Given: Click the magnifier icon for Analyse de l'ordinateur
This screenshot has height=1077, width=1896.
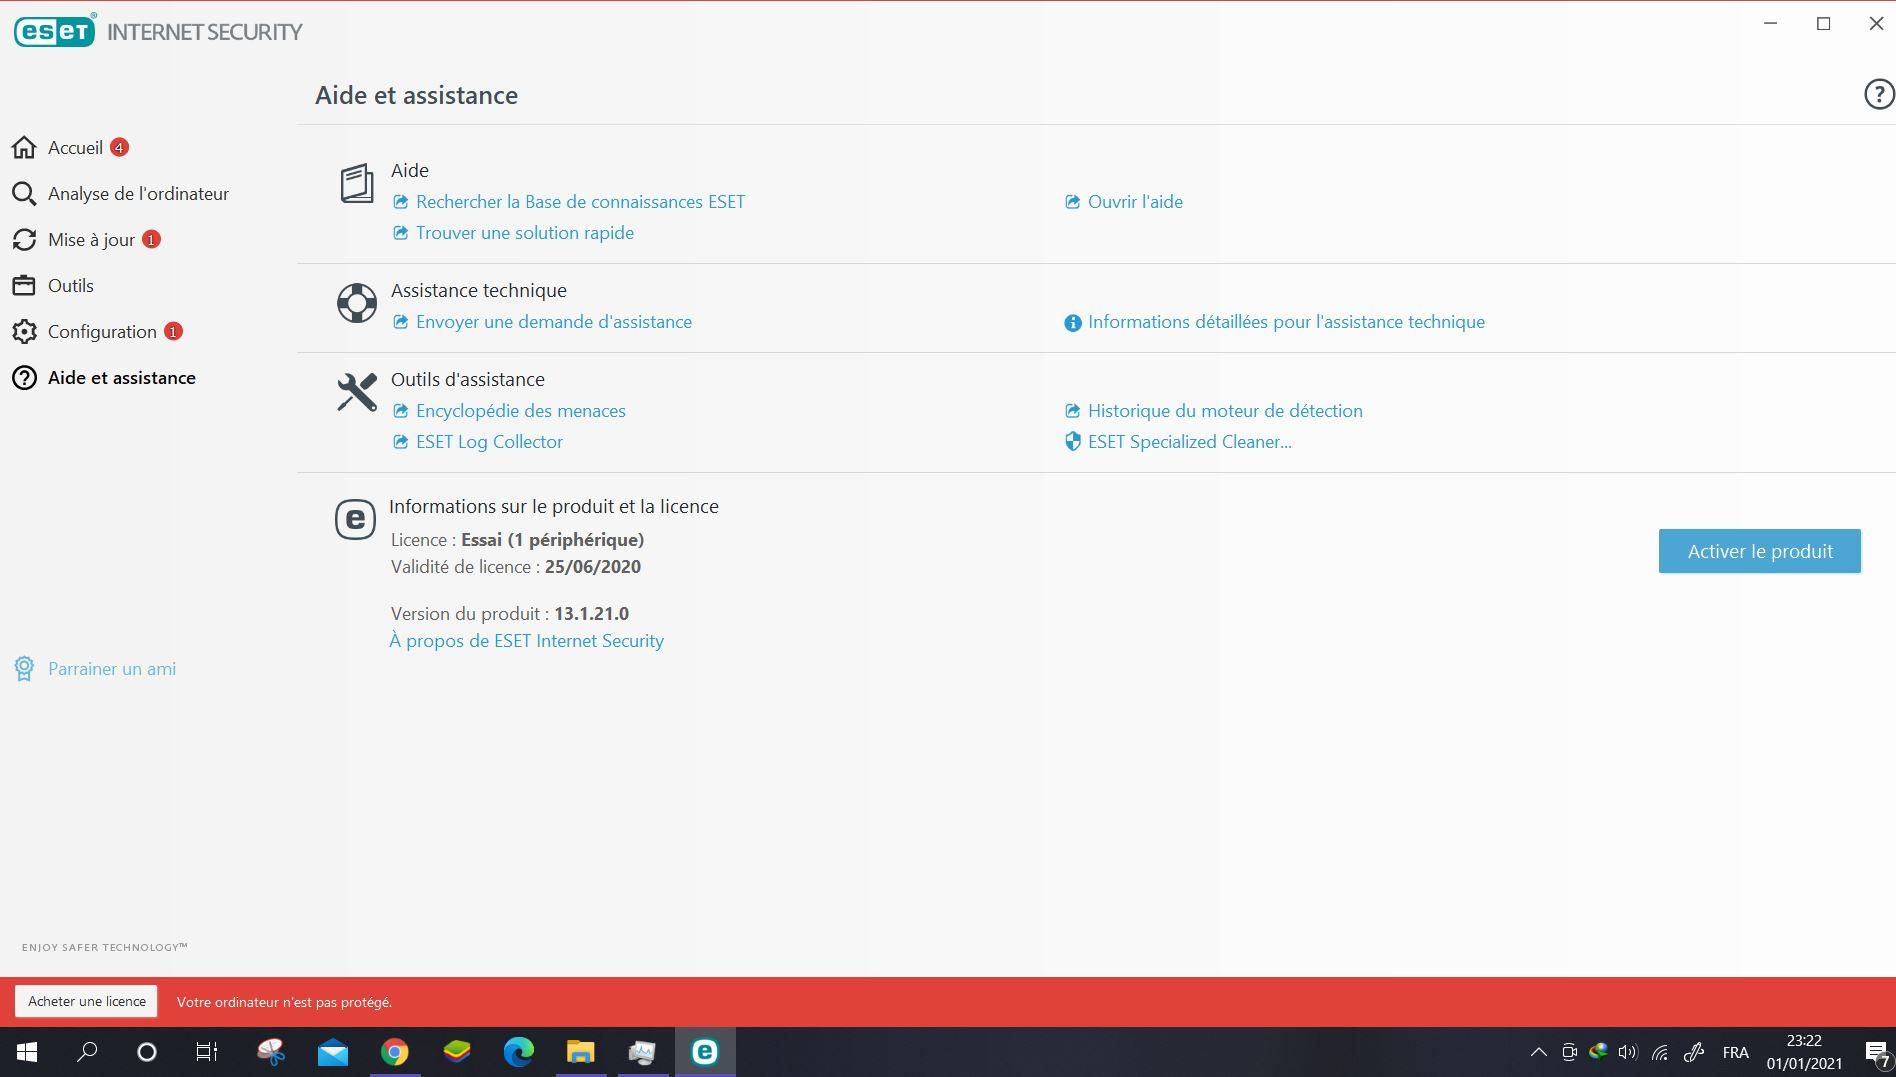Looking at the screenshot, I should coord(24,194).
